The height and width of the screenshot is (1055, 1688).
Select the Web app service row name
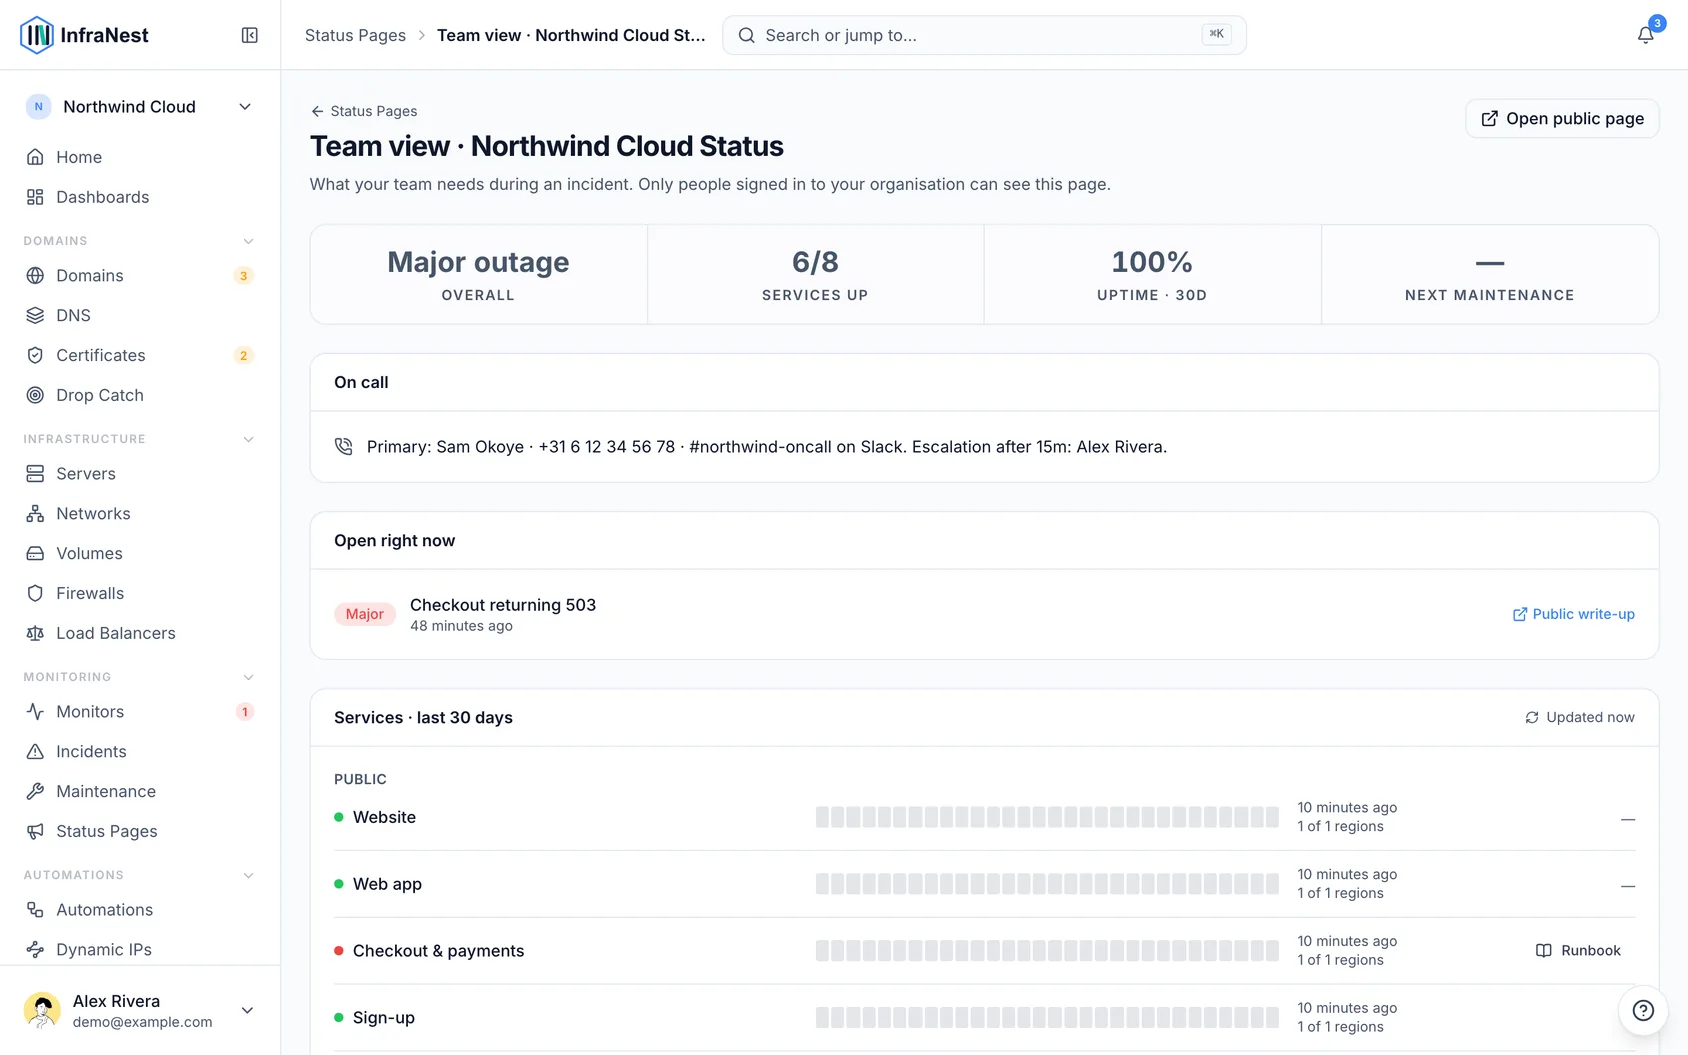(387, 884)
